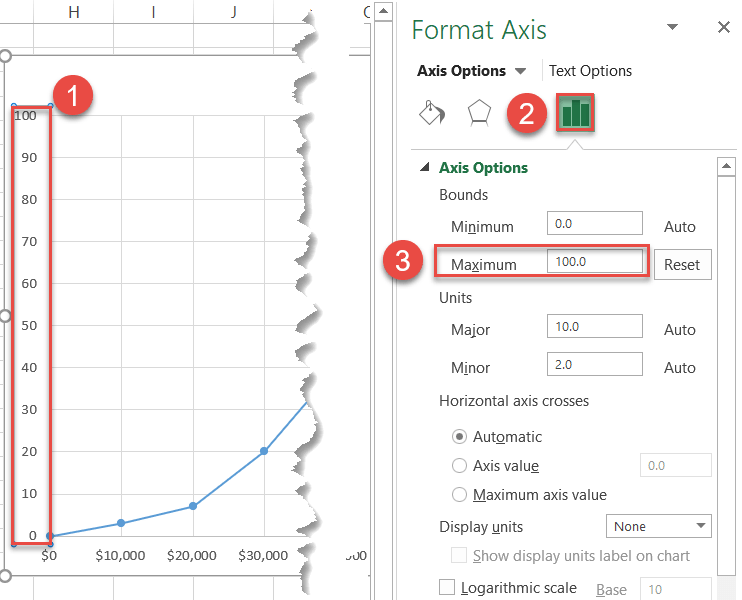This screenshot has height=600, width=742.
Task: Click the horizontal axis label $20,000
Action: [x=192, y=556]
